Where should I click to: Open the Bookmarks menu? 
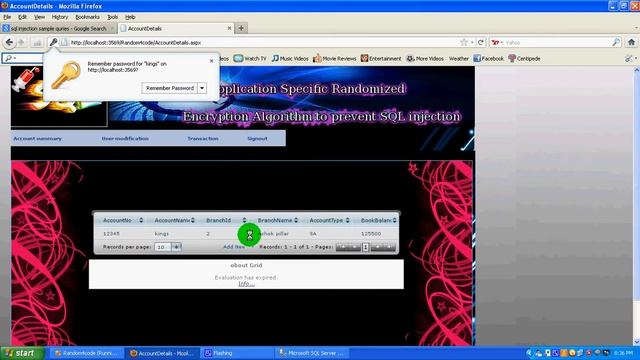(x=87, y=17)
